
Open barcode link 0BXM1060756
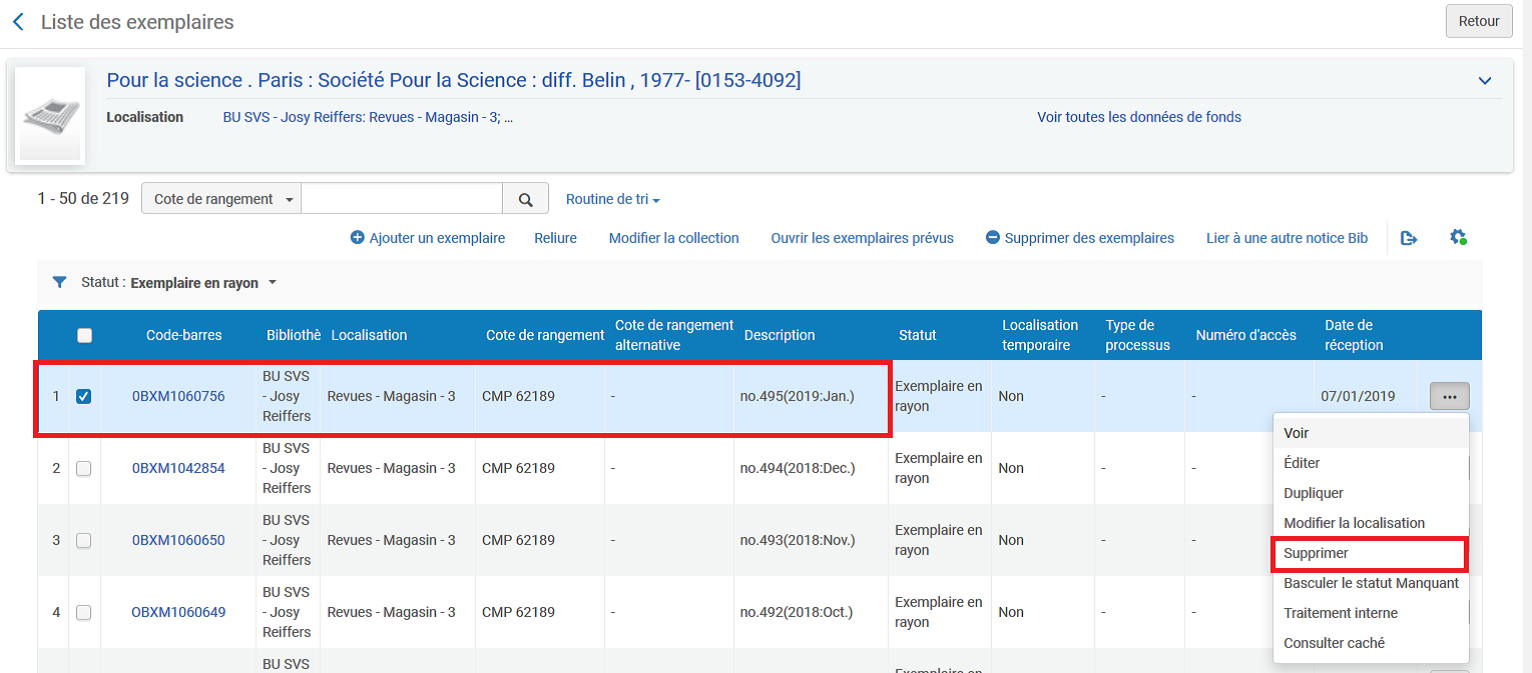[x=178, y=396]
